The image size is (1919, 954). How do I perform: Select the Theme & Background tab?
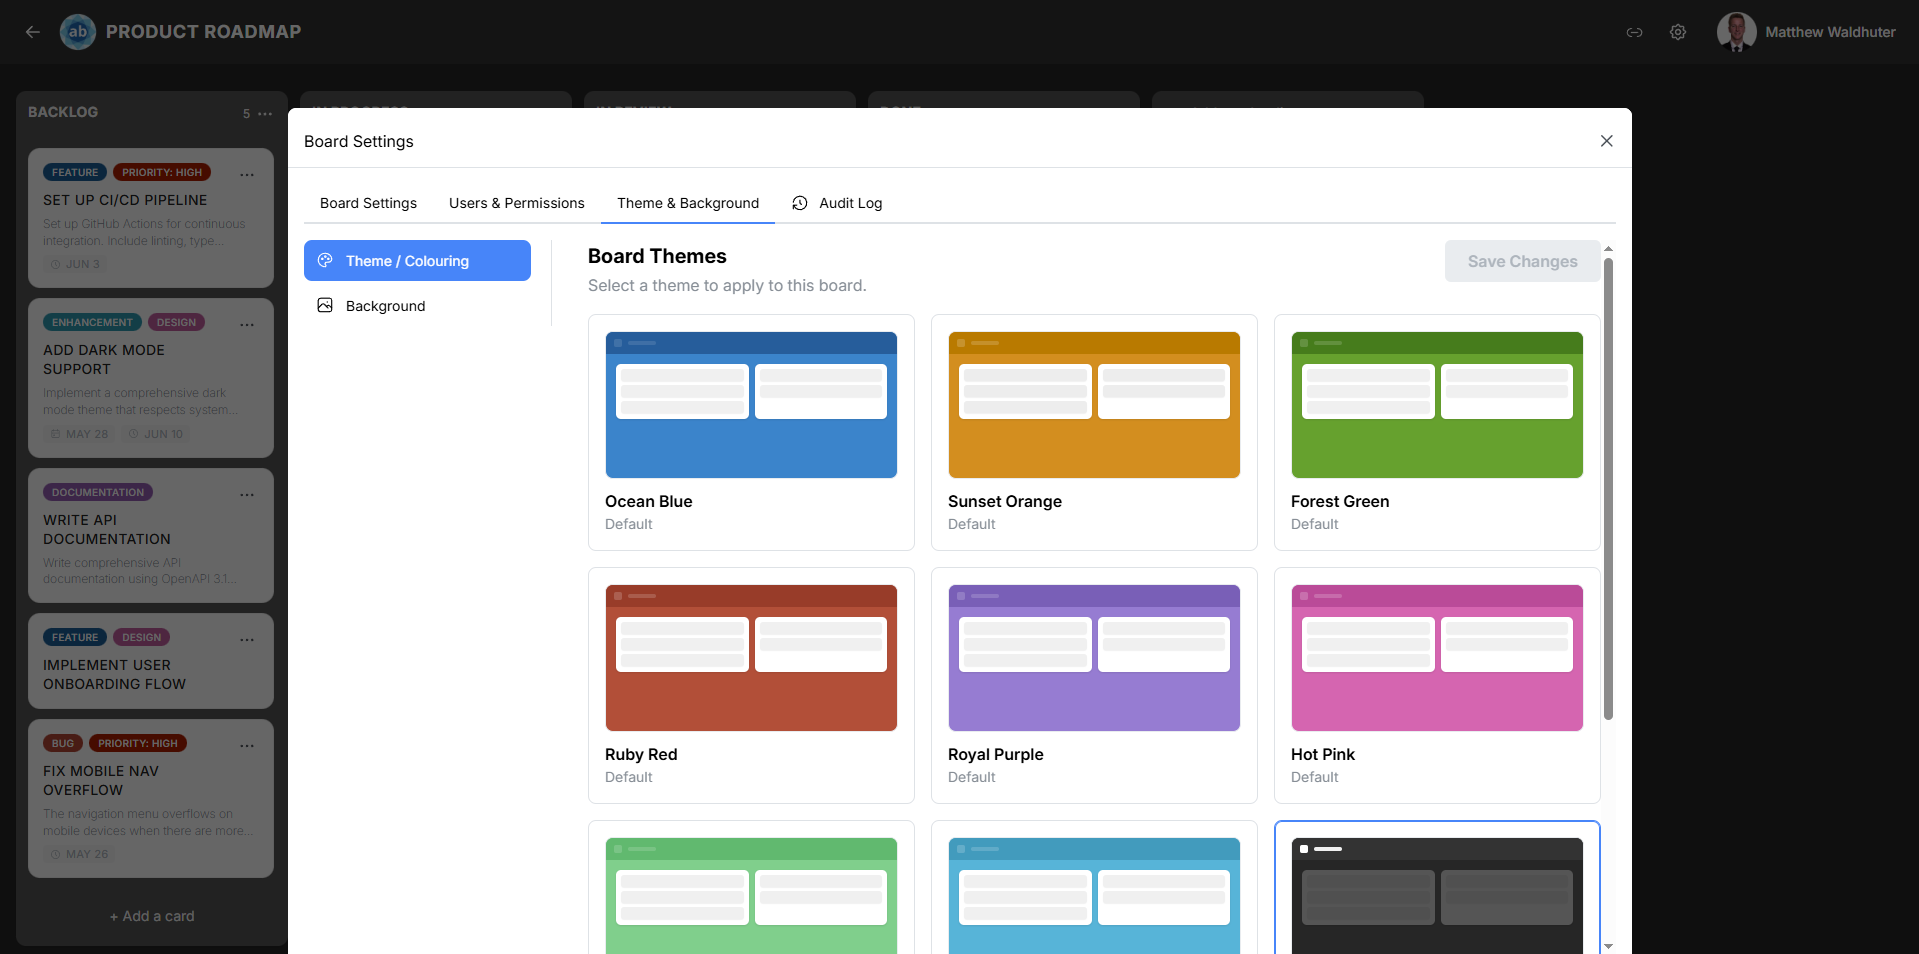[x=688, y=203]
